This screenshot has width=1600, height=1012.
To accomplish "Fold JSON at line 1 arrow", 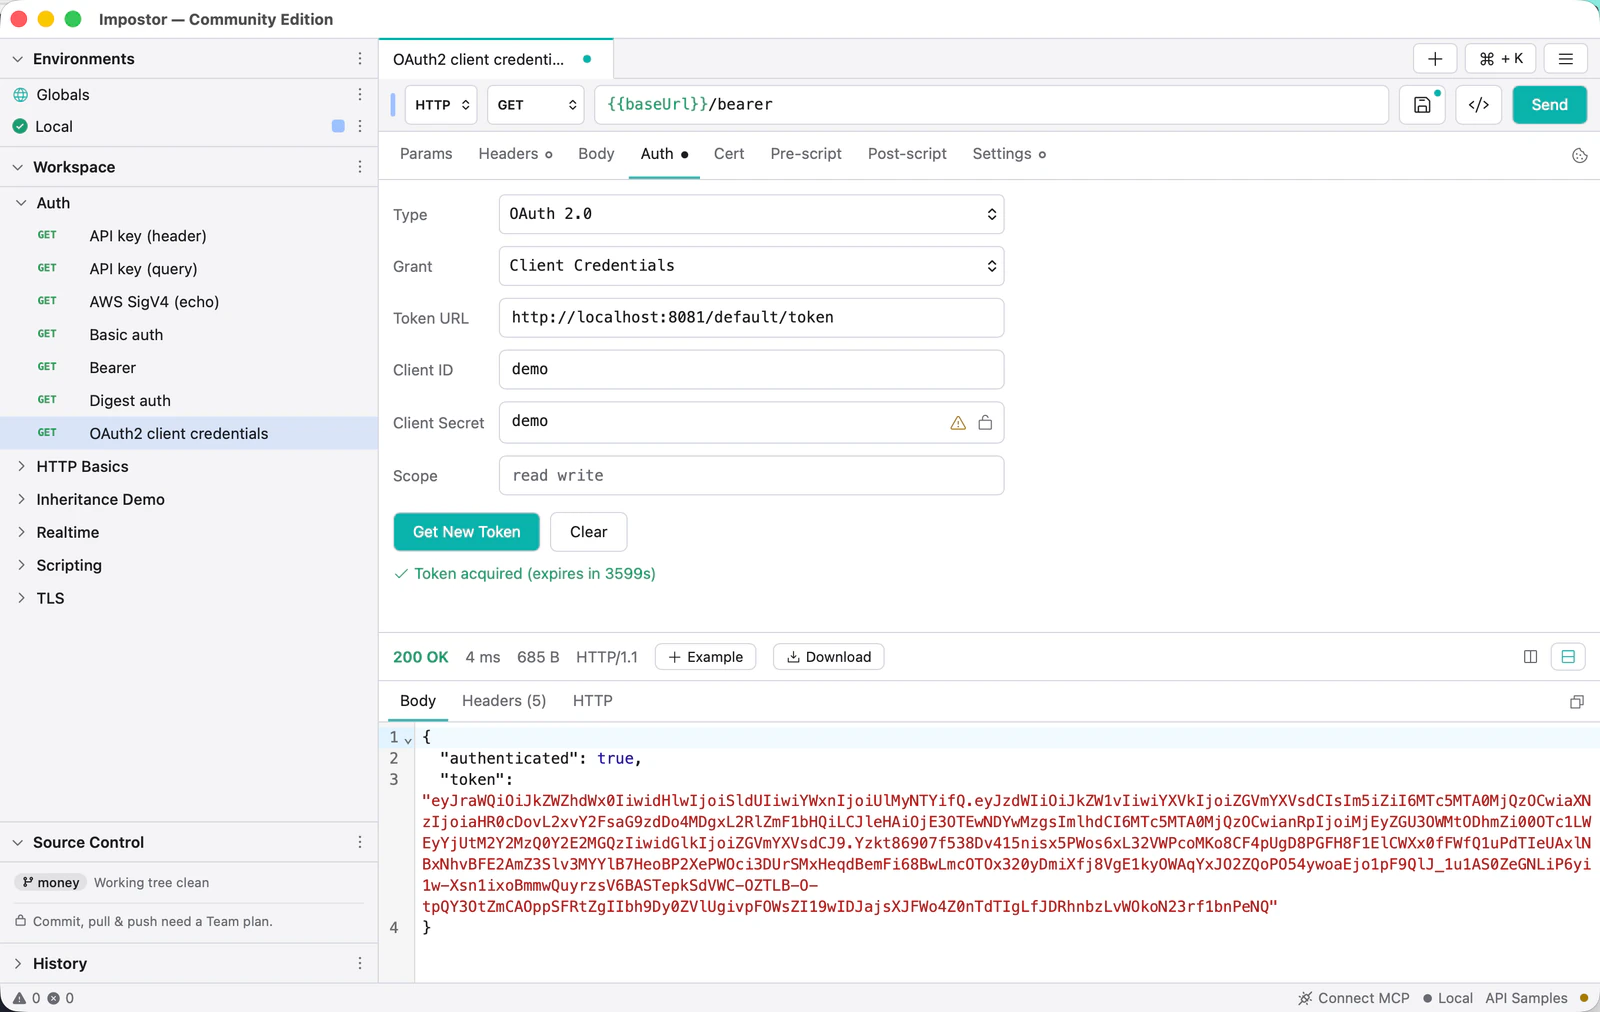I will point(408,739).
